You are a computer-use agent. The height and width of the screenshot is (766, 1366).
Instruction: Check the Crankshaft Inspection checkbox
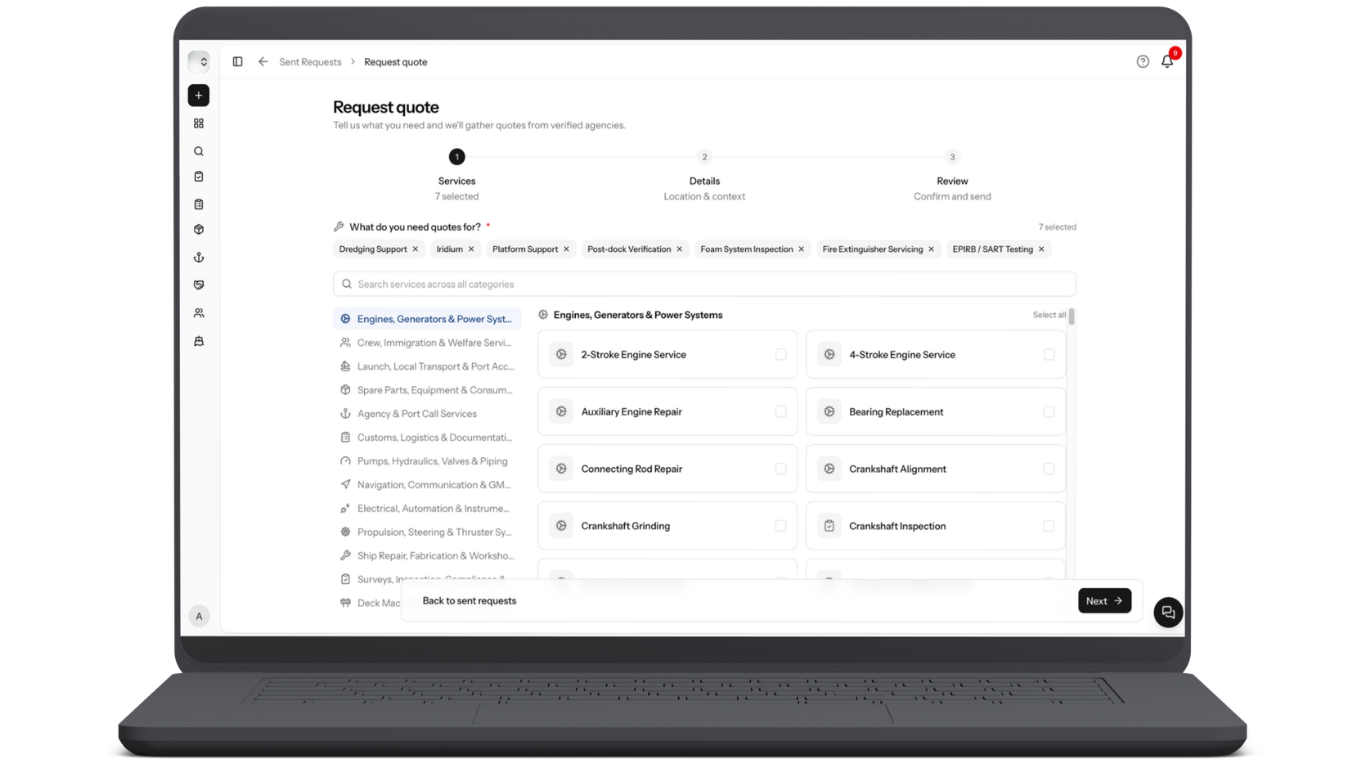click(1049, 525)
